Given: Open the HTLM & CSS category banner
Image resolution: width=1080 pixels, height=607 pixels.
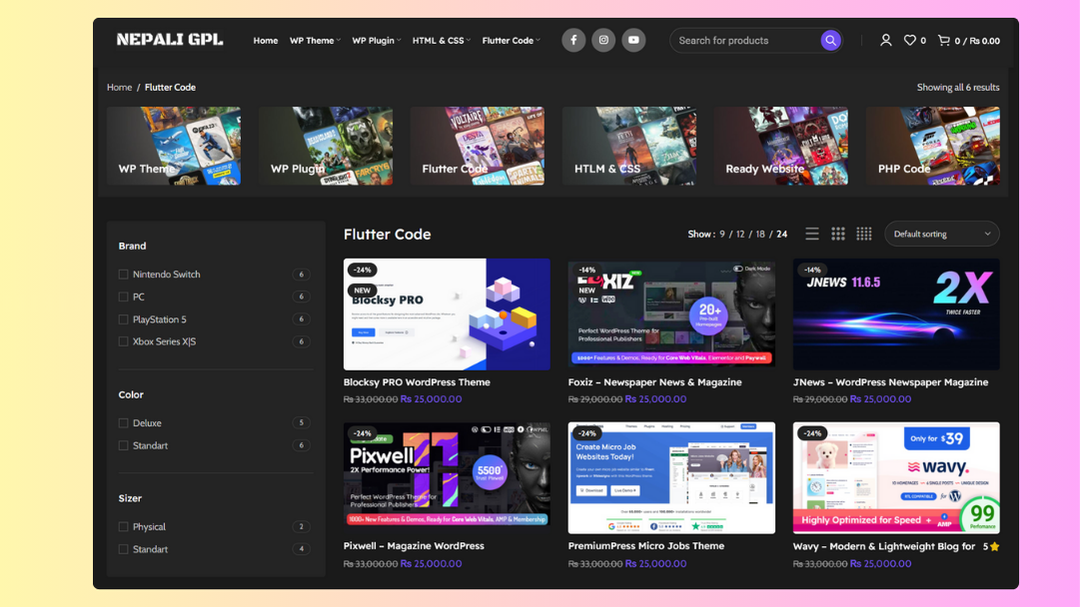Looking at the screenshot, I should coord(630,145).
